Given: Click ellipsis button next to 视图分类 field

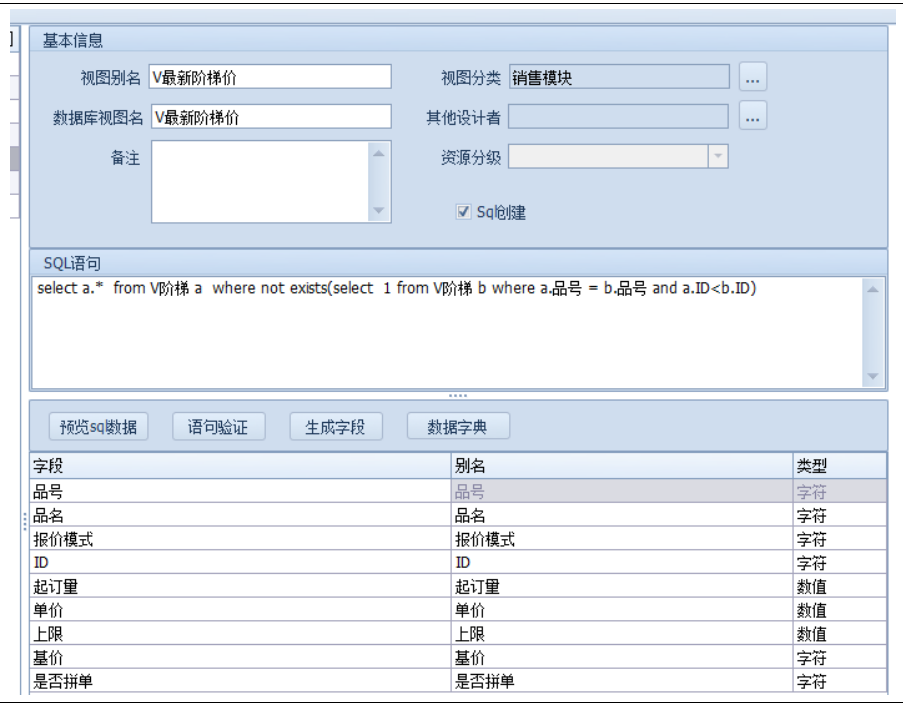Looking at the screenshot, I should click(753, 77).
